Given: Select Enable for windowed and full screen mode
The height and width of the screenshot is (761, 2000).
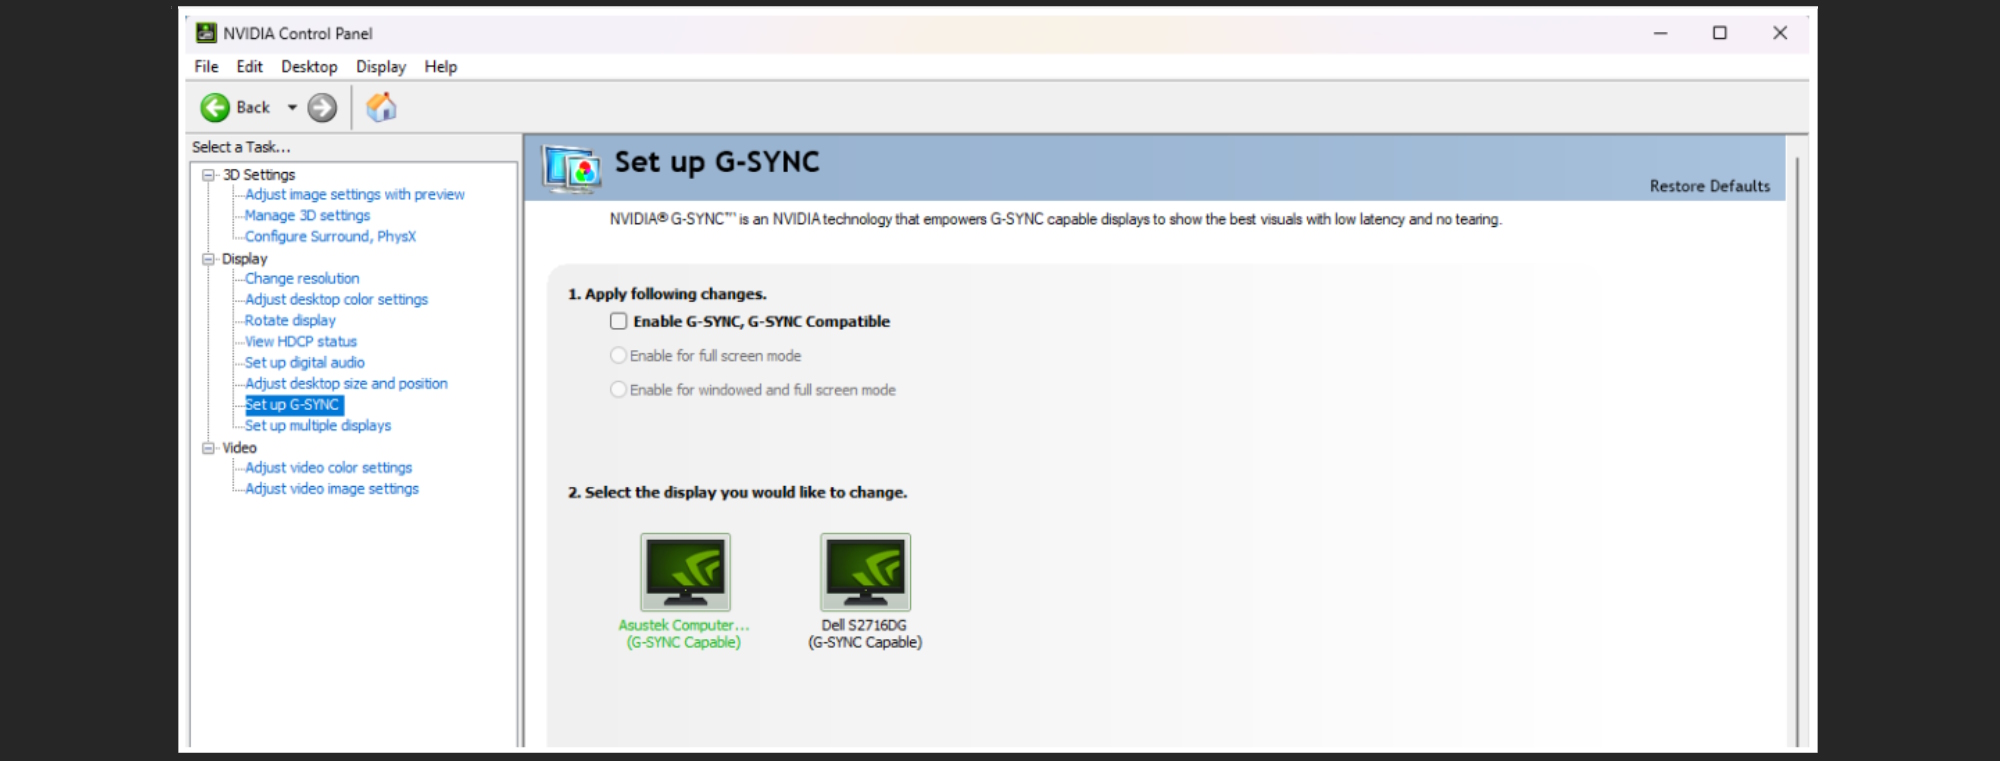Looking at the screenshot, I should [x=618, y=389].
